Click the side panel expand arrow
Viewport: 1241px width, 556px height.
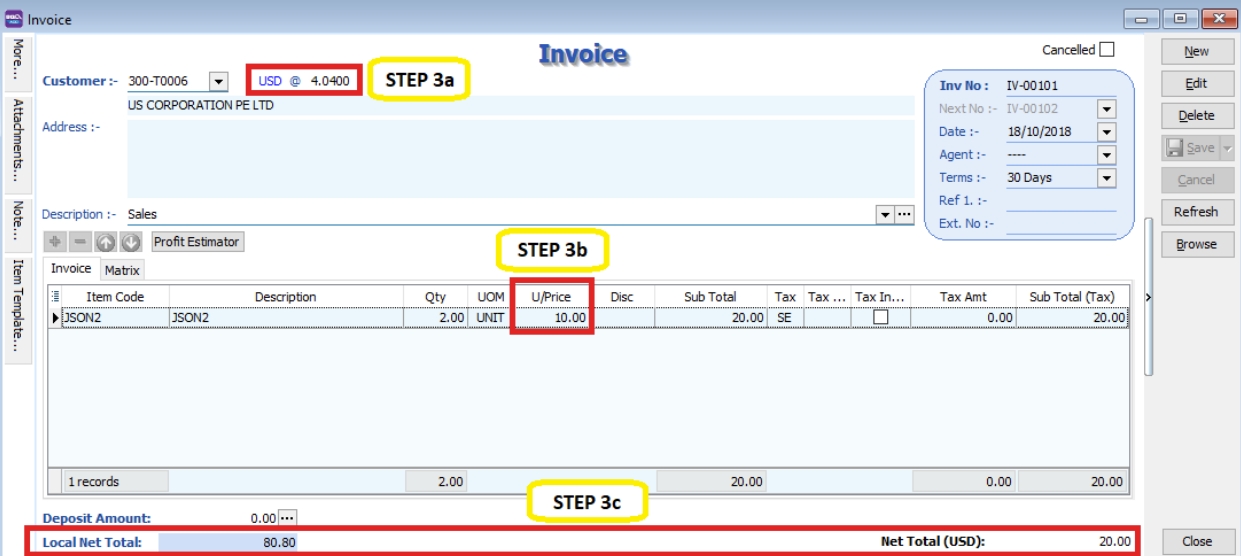point(1148,297)
